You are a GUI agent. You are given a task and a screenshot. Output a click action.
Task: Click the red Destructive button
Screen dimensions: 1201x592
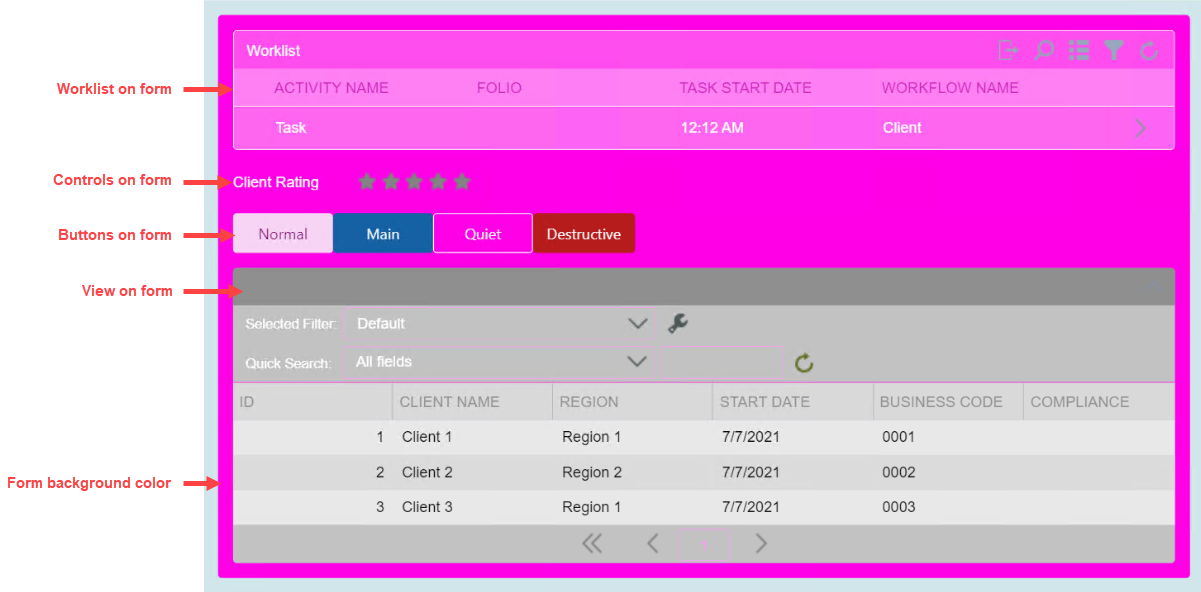tap(584, 233)
